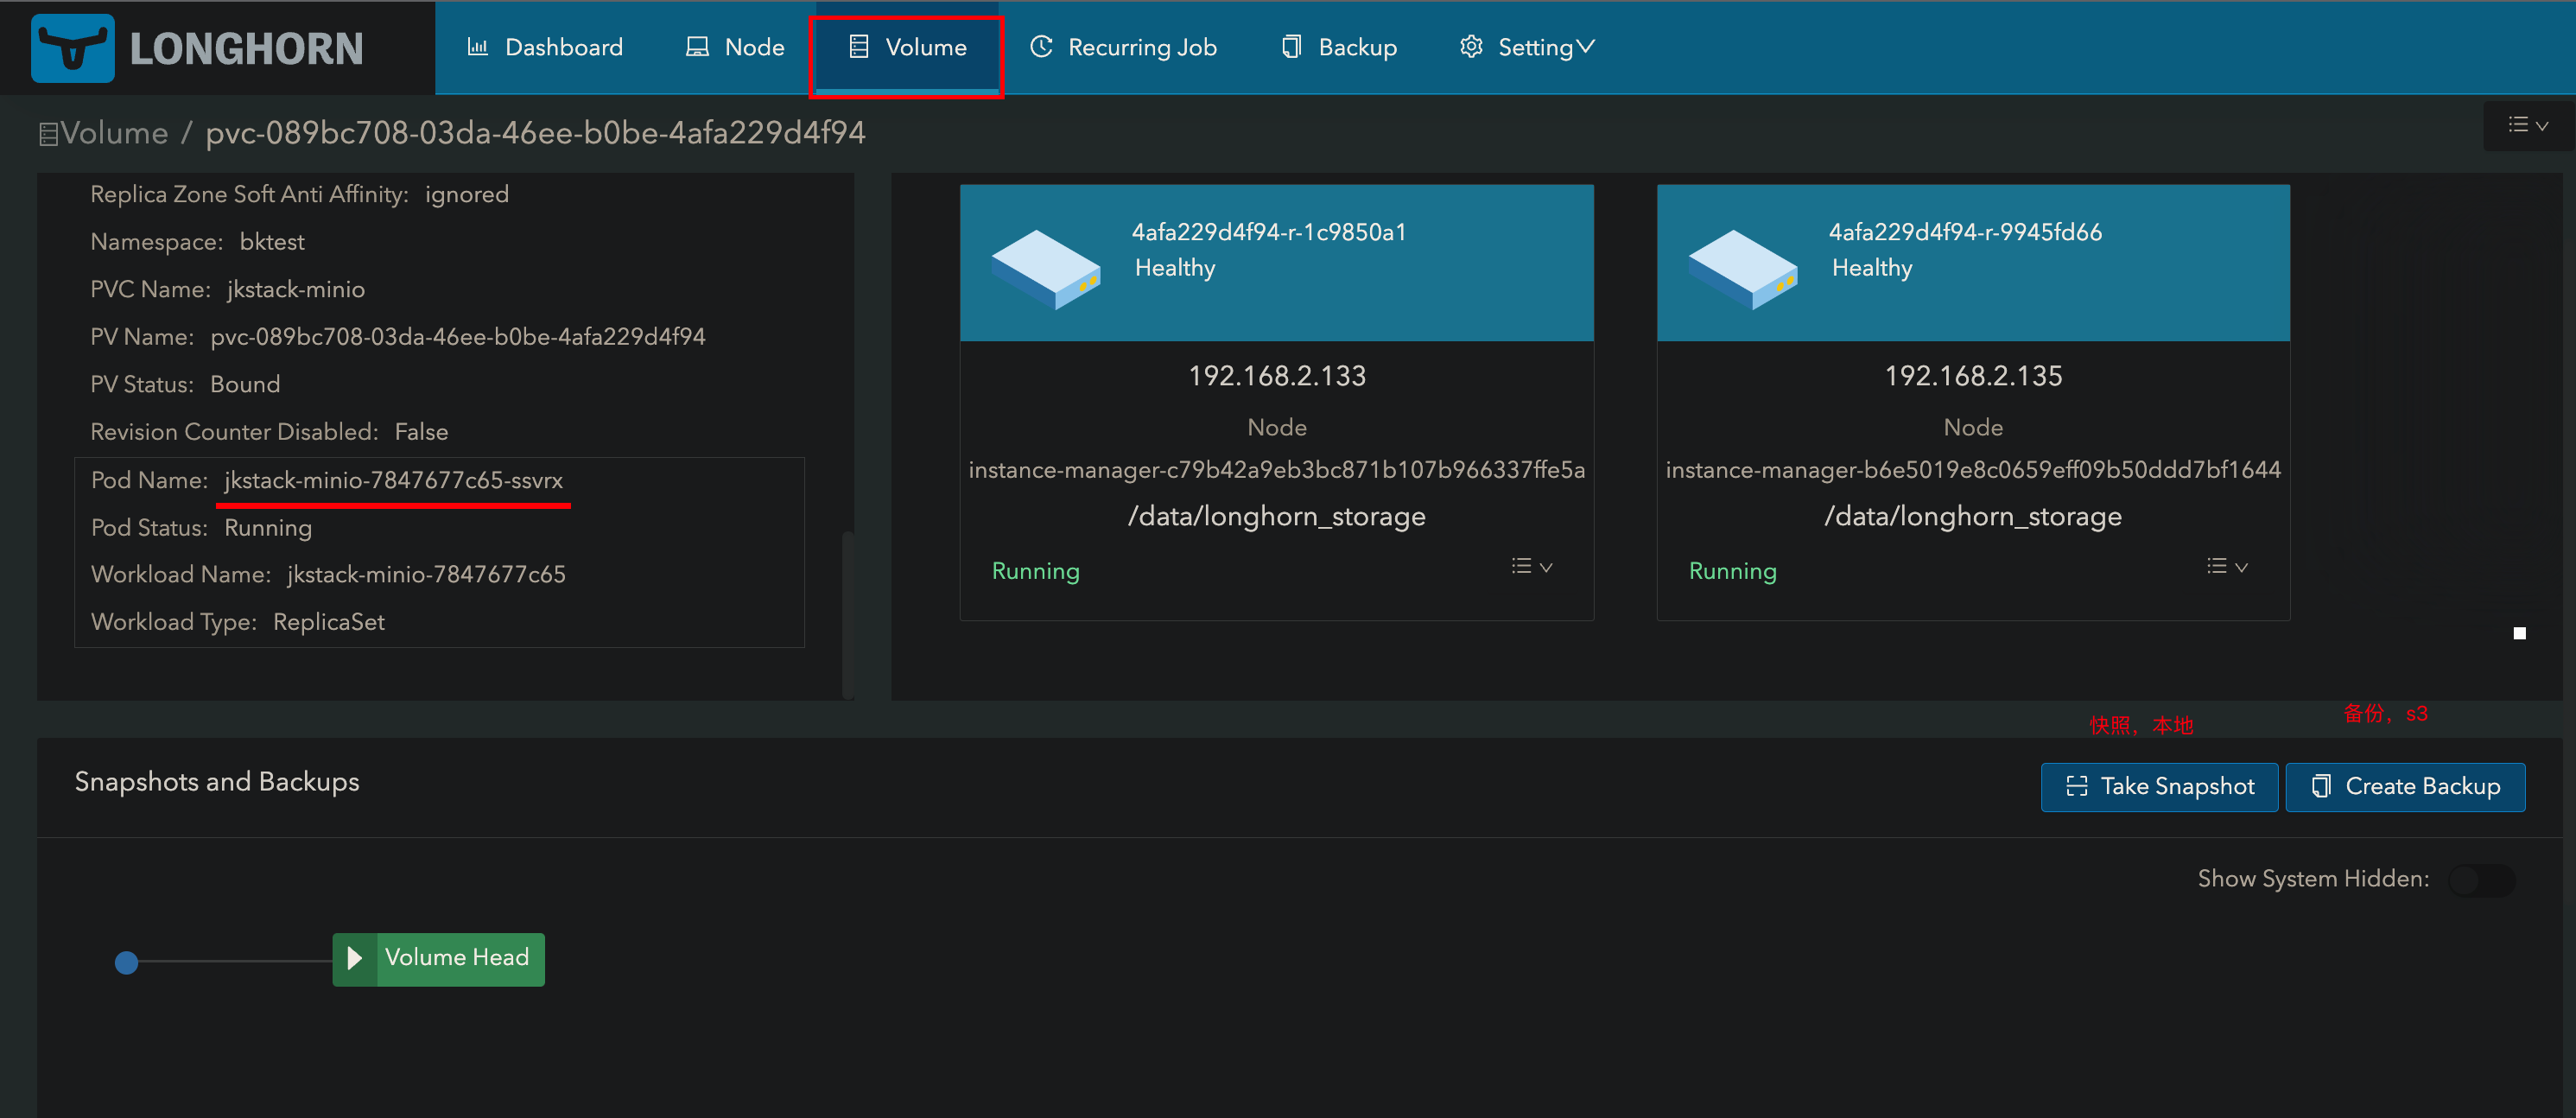
Task: Click the node IP 192.168.2.133
Action: (x=1277, y=376)
